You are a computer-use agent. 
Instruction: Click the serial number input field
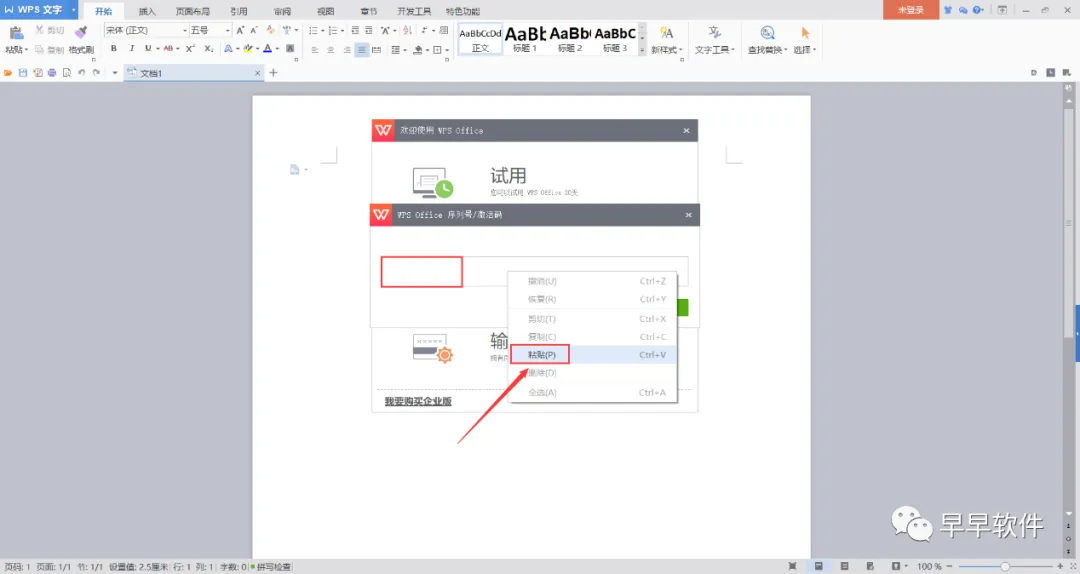pyautogui.click(x=534, y=271)
